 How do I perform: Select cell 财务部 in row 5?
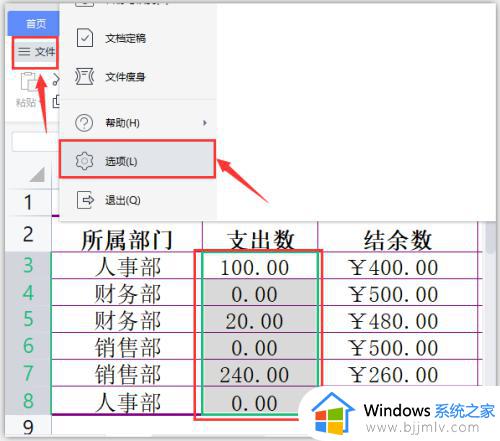[127, 319]
